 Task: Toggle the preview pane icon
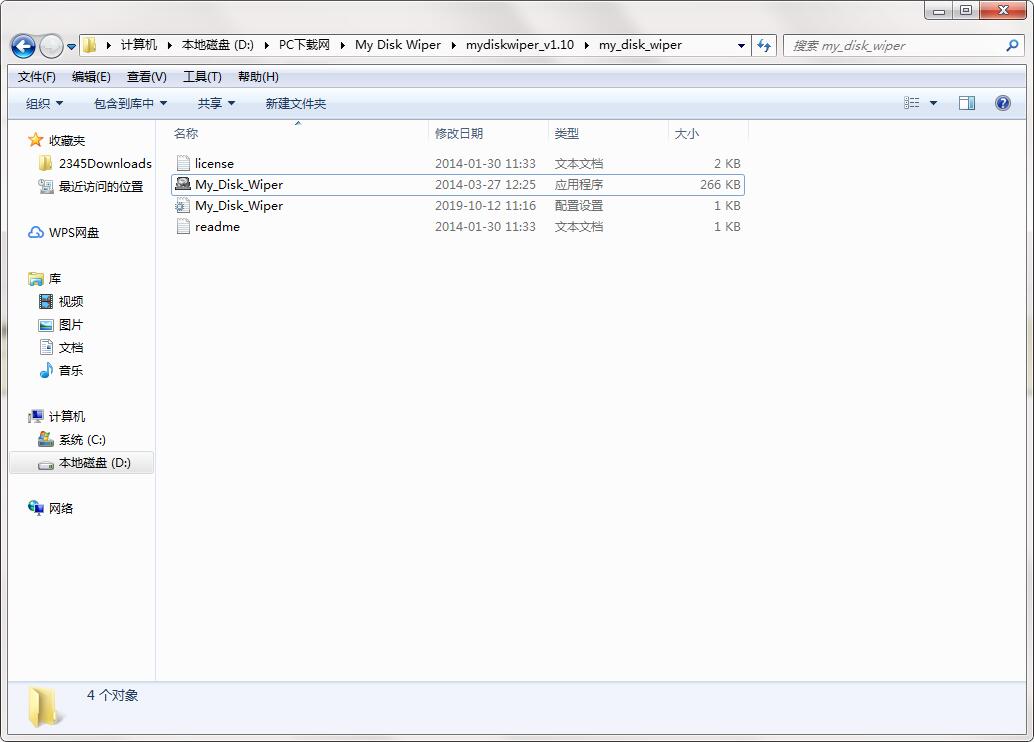tap(967, 103)
